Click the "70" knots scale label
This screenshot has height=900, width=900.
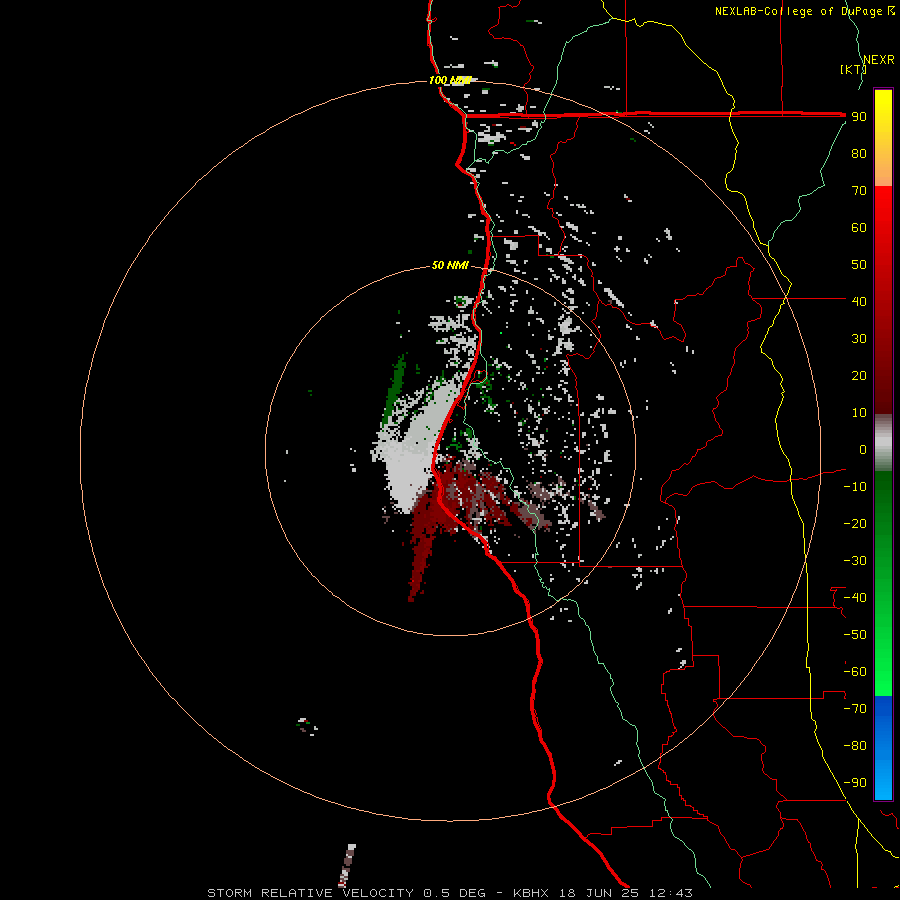[859, 191]
